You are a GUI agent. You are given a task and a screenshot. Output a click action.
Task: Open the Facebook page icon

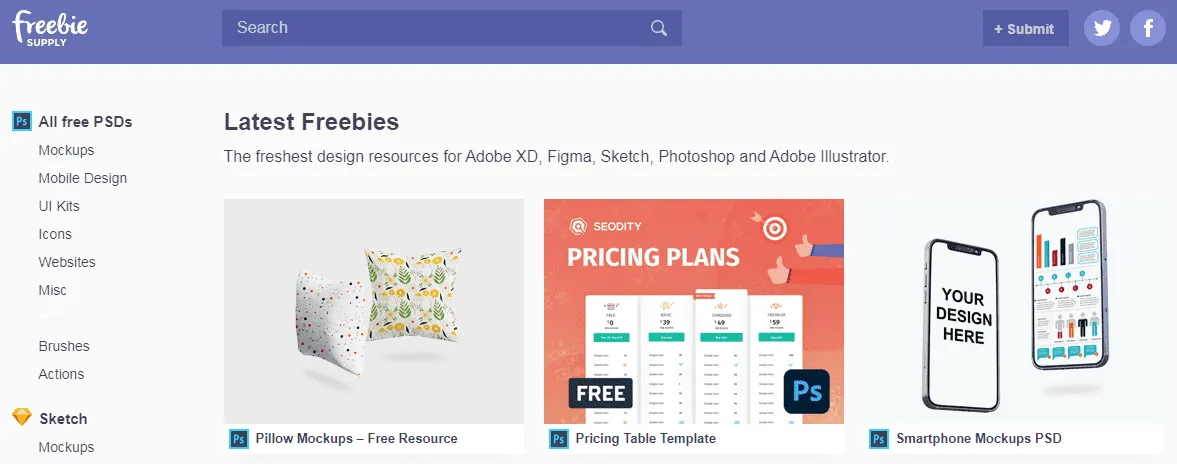click(x=1148, y=28)
